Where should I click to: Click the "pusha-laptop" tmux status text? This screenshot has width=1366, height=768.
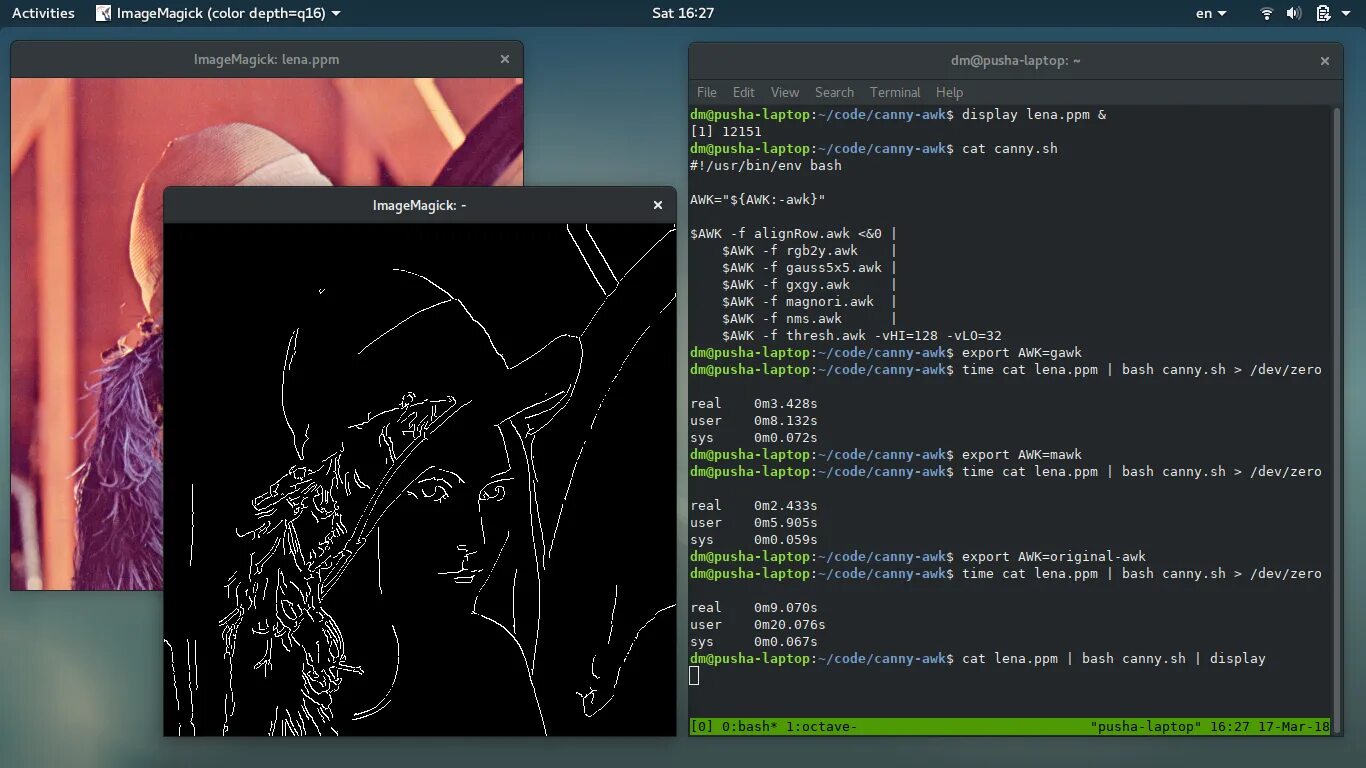pos(1146,726)
